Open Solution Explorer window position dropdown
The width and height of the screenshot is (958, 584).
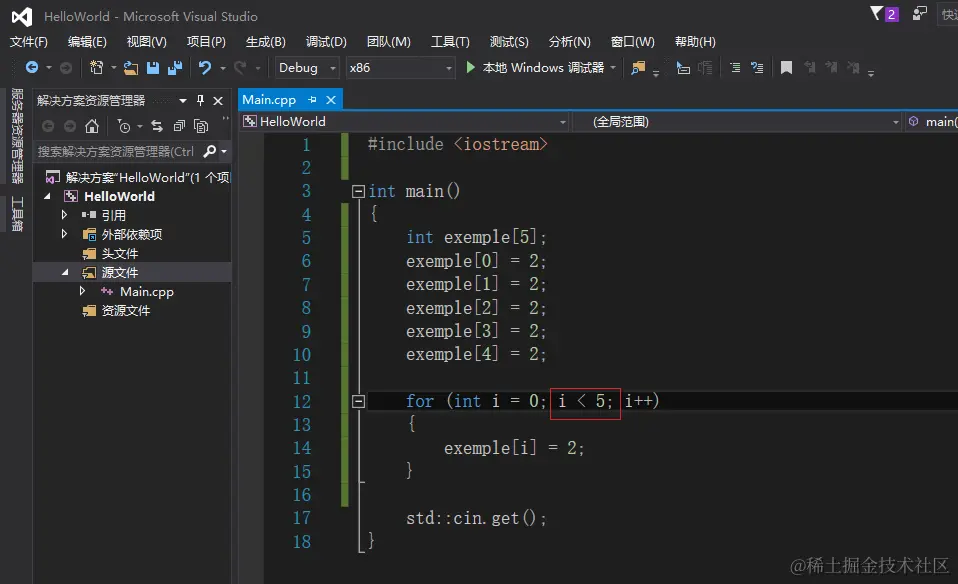point(183,100)
